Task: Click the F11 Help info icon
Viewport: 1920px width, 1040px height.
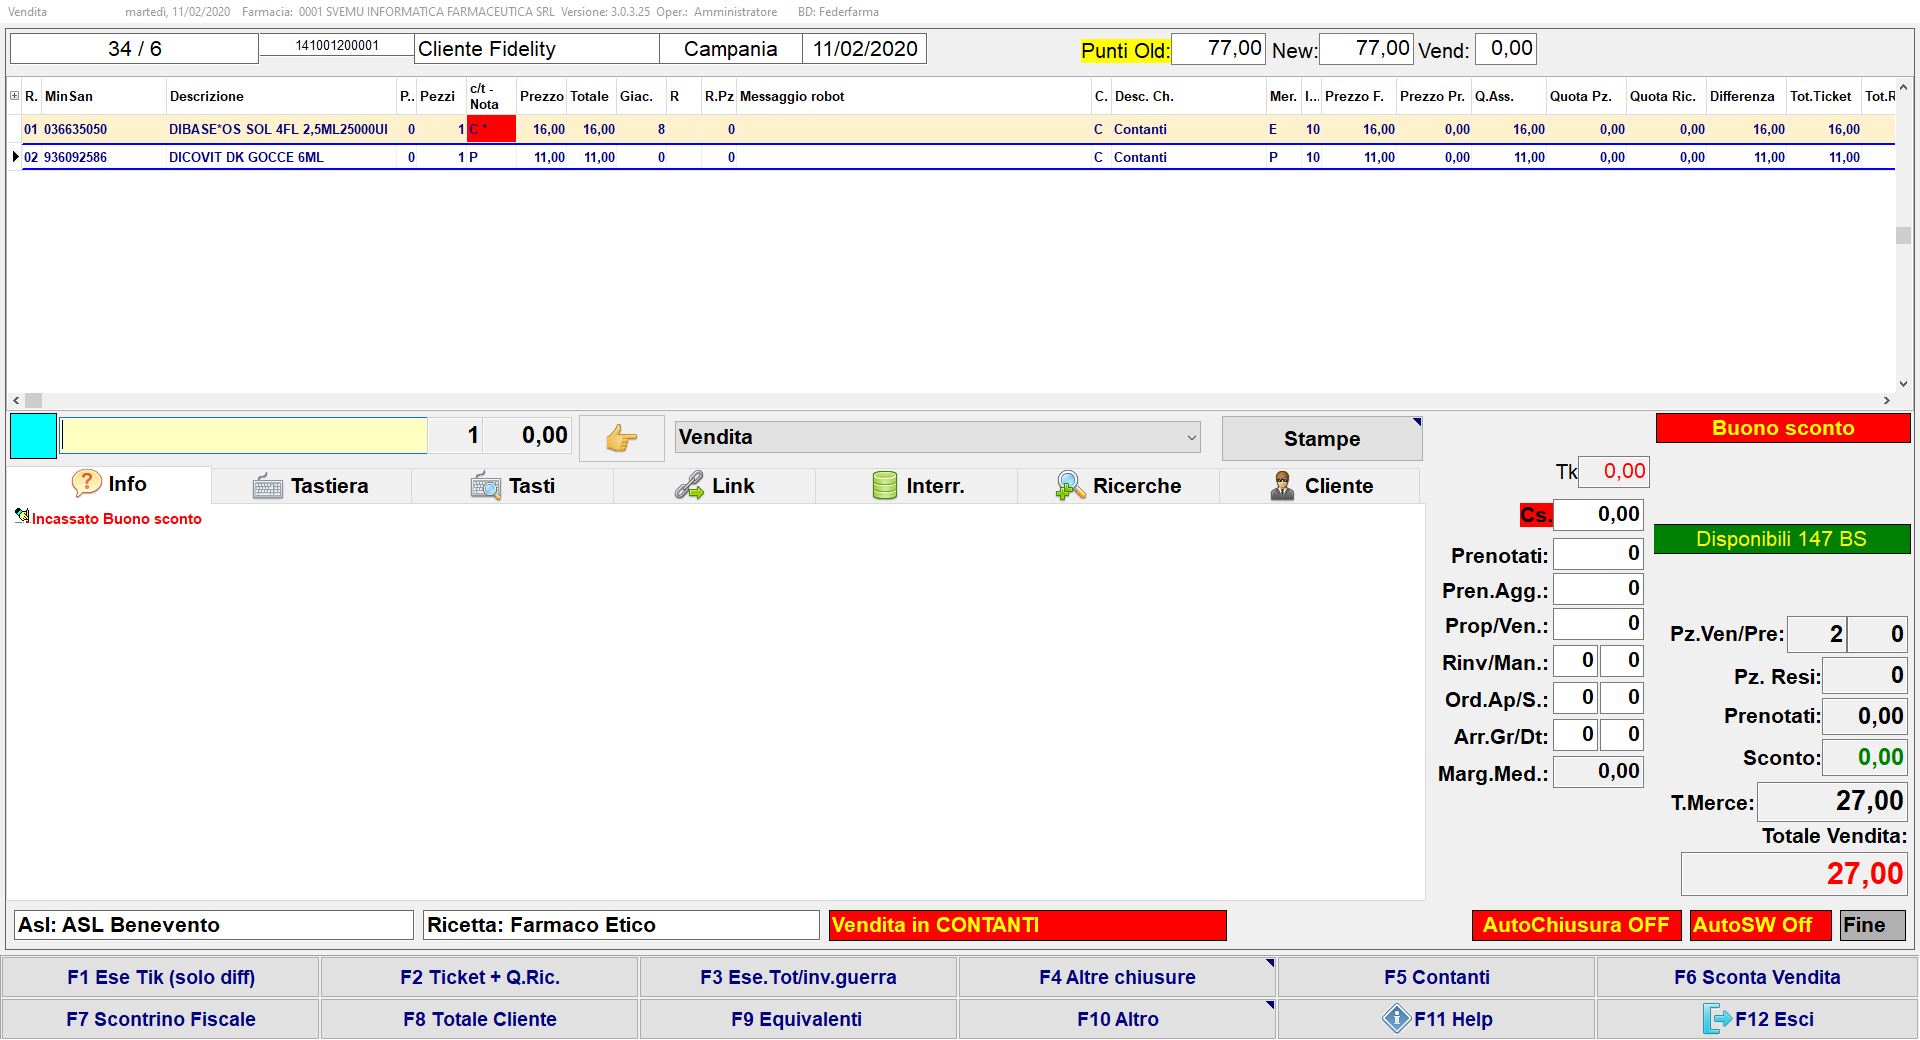Action: click(1396, 1019)
